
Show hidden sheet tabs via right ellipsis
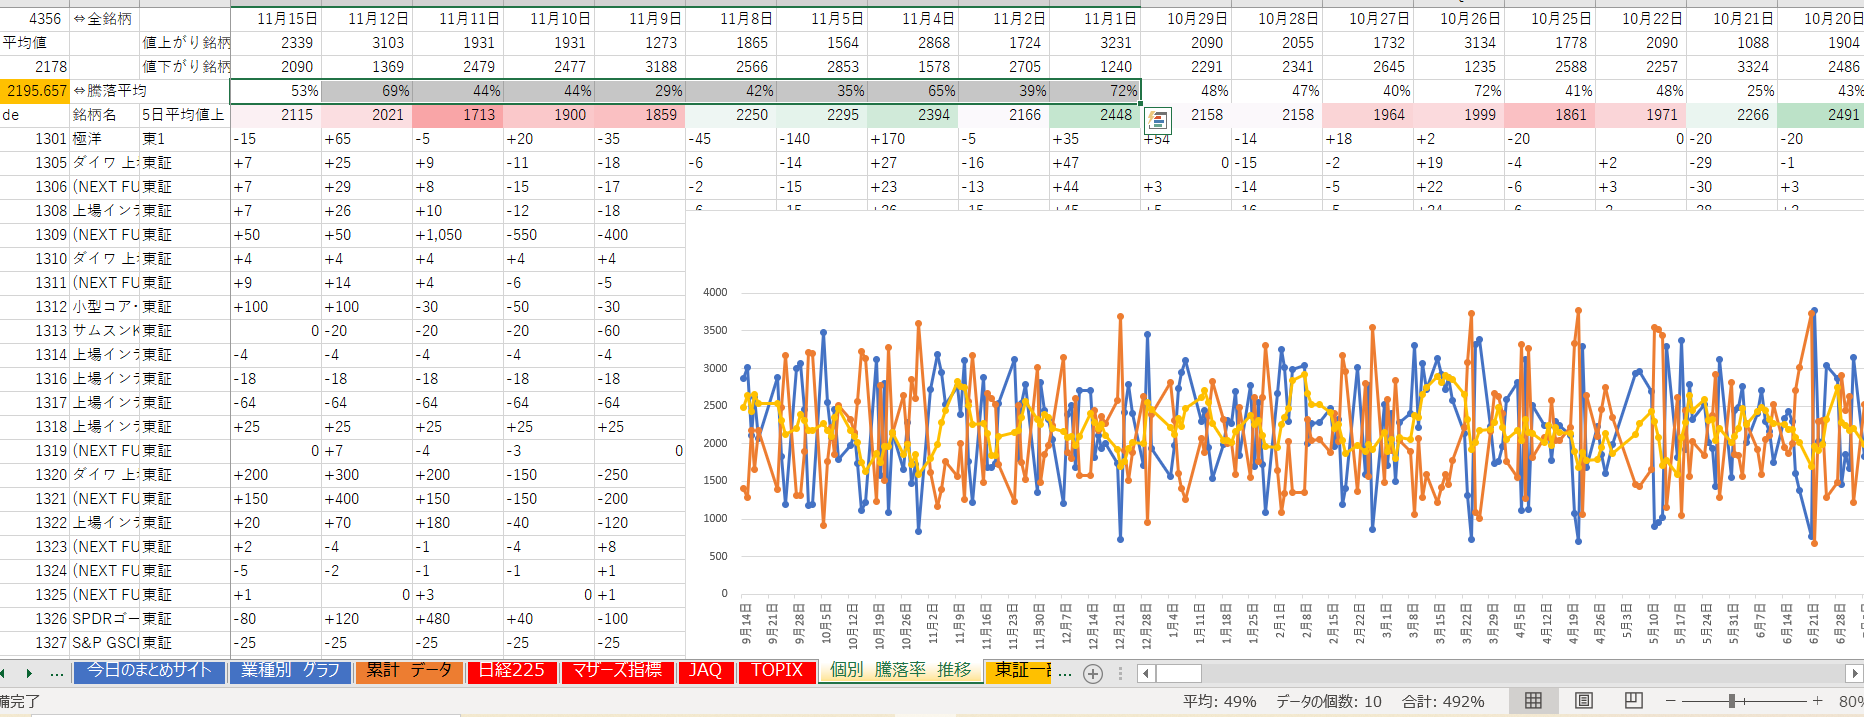coord(1065,673)
